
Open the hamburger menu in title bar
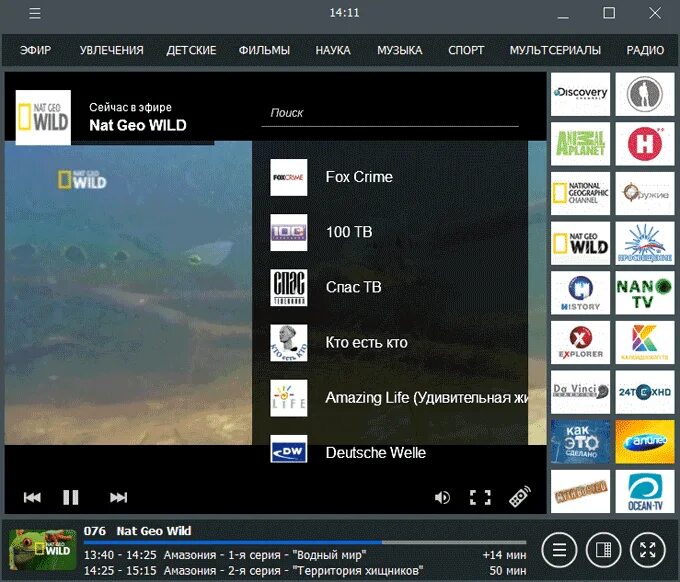pos(35,13)
